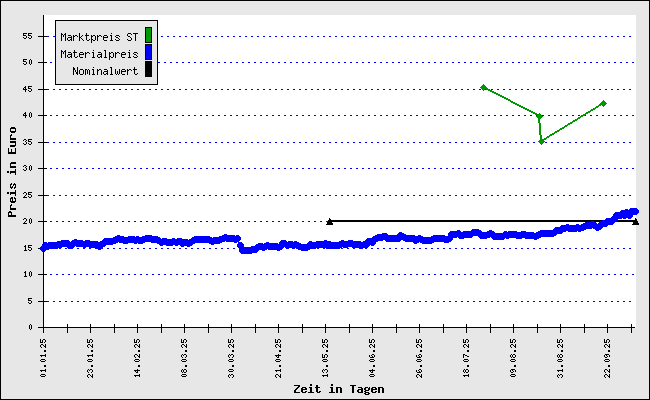Click the start of the blue Materialpreis line
This screenshot has height=400, width=650.
click(43, 246)
